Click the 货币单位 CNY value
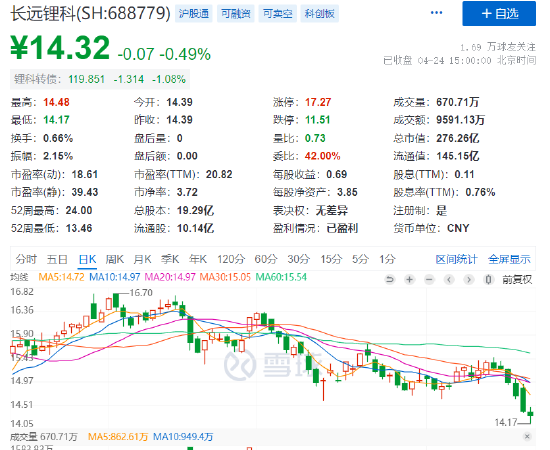 [458, 228]
